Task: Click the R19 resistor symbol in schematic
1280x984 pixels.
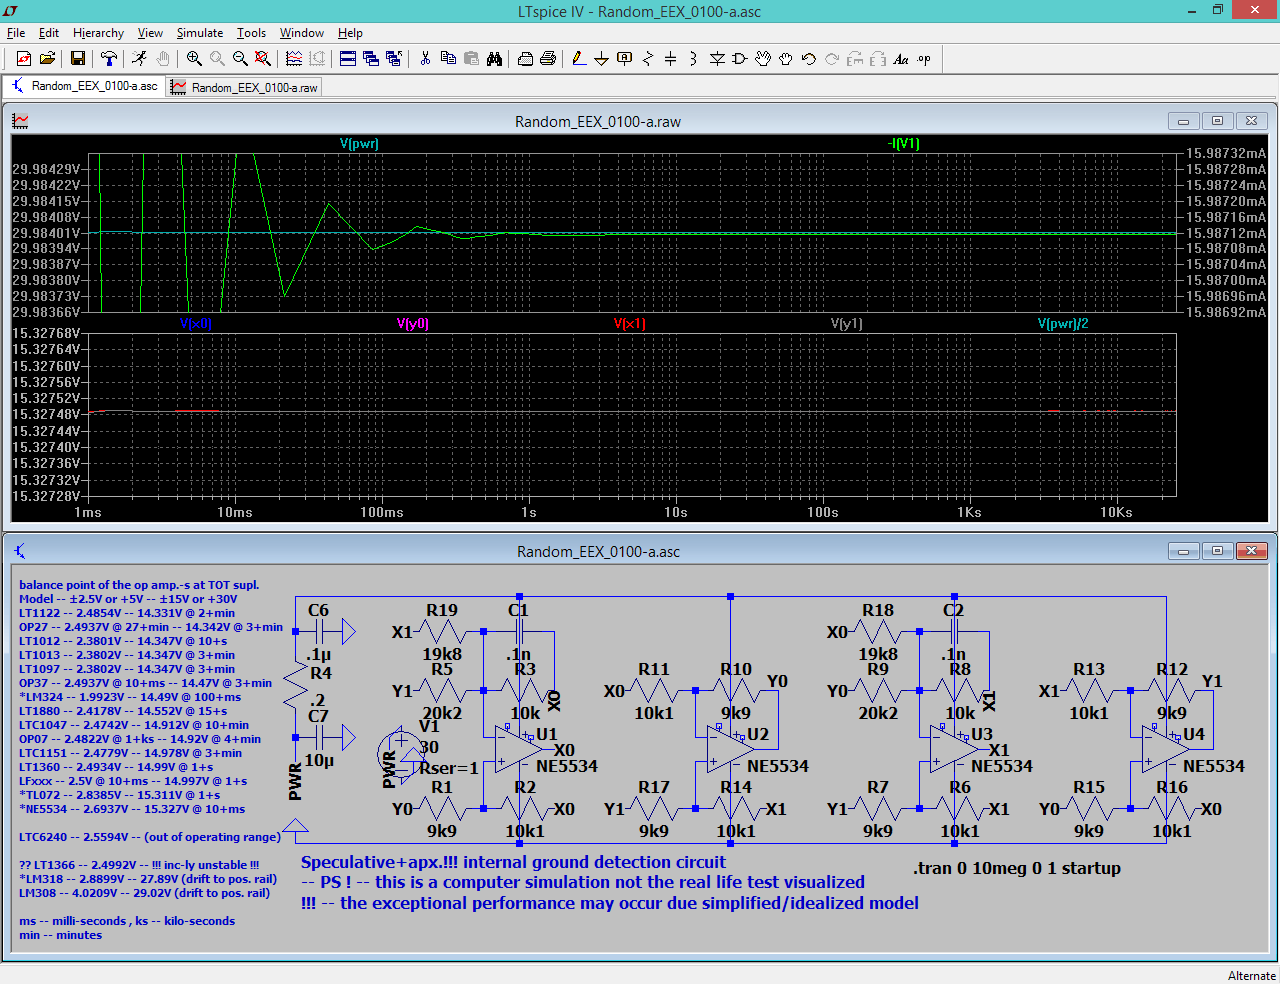Action: 442,632
